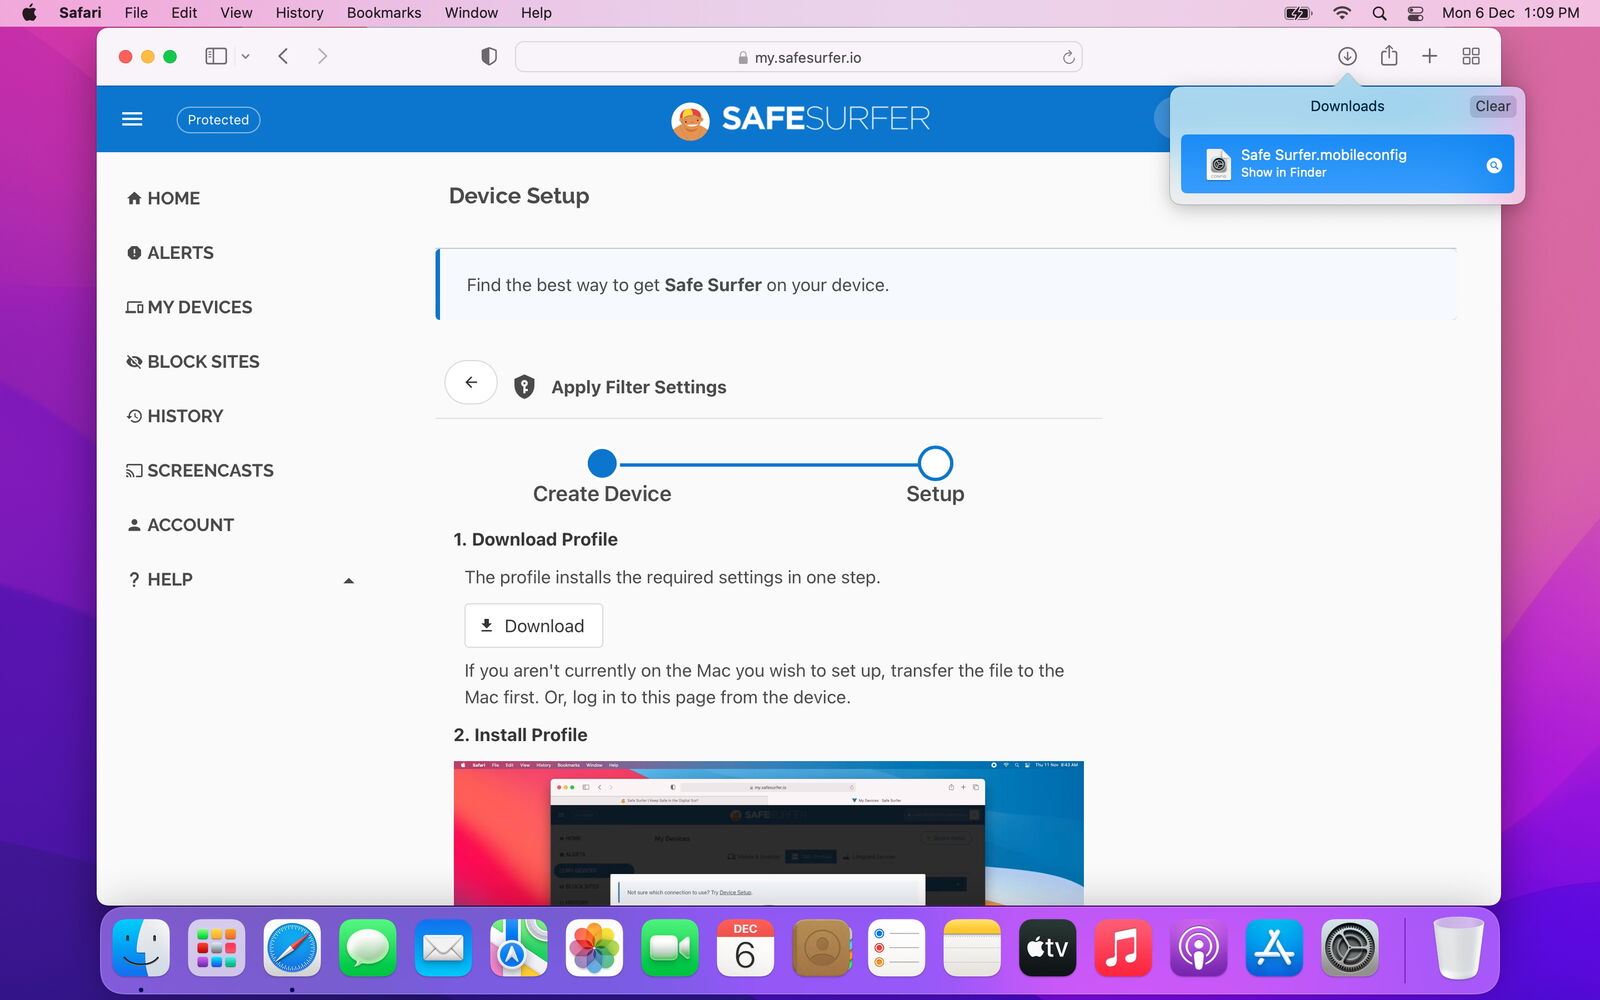Open FaceTime from the Dock
This screenshot has width=1600, height=1000.
click(670, 947)
